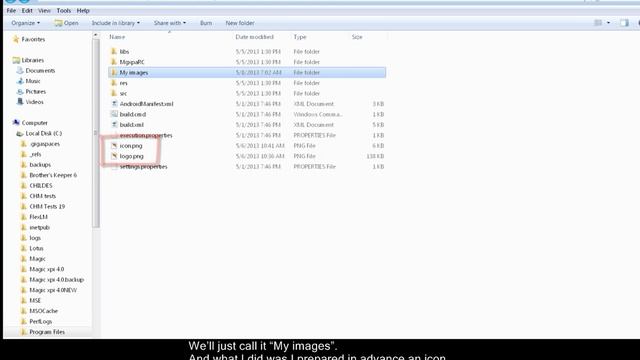
Task: Sort files by Date modified column
Action: pyautogui.click(x=254, y=37)
